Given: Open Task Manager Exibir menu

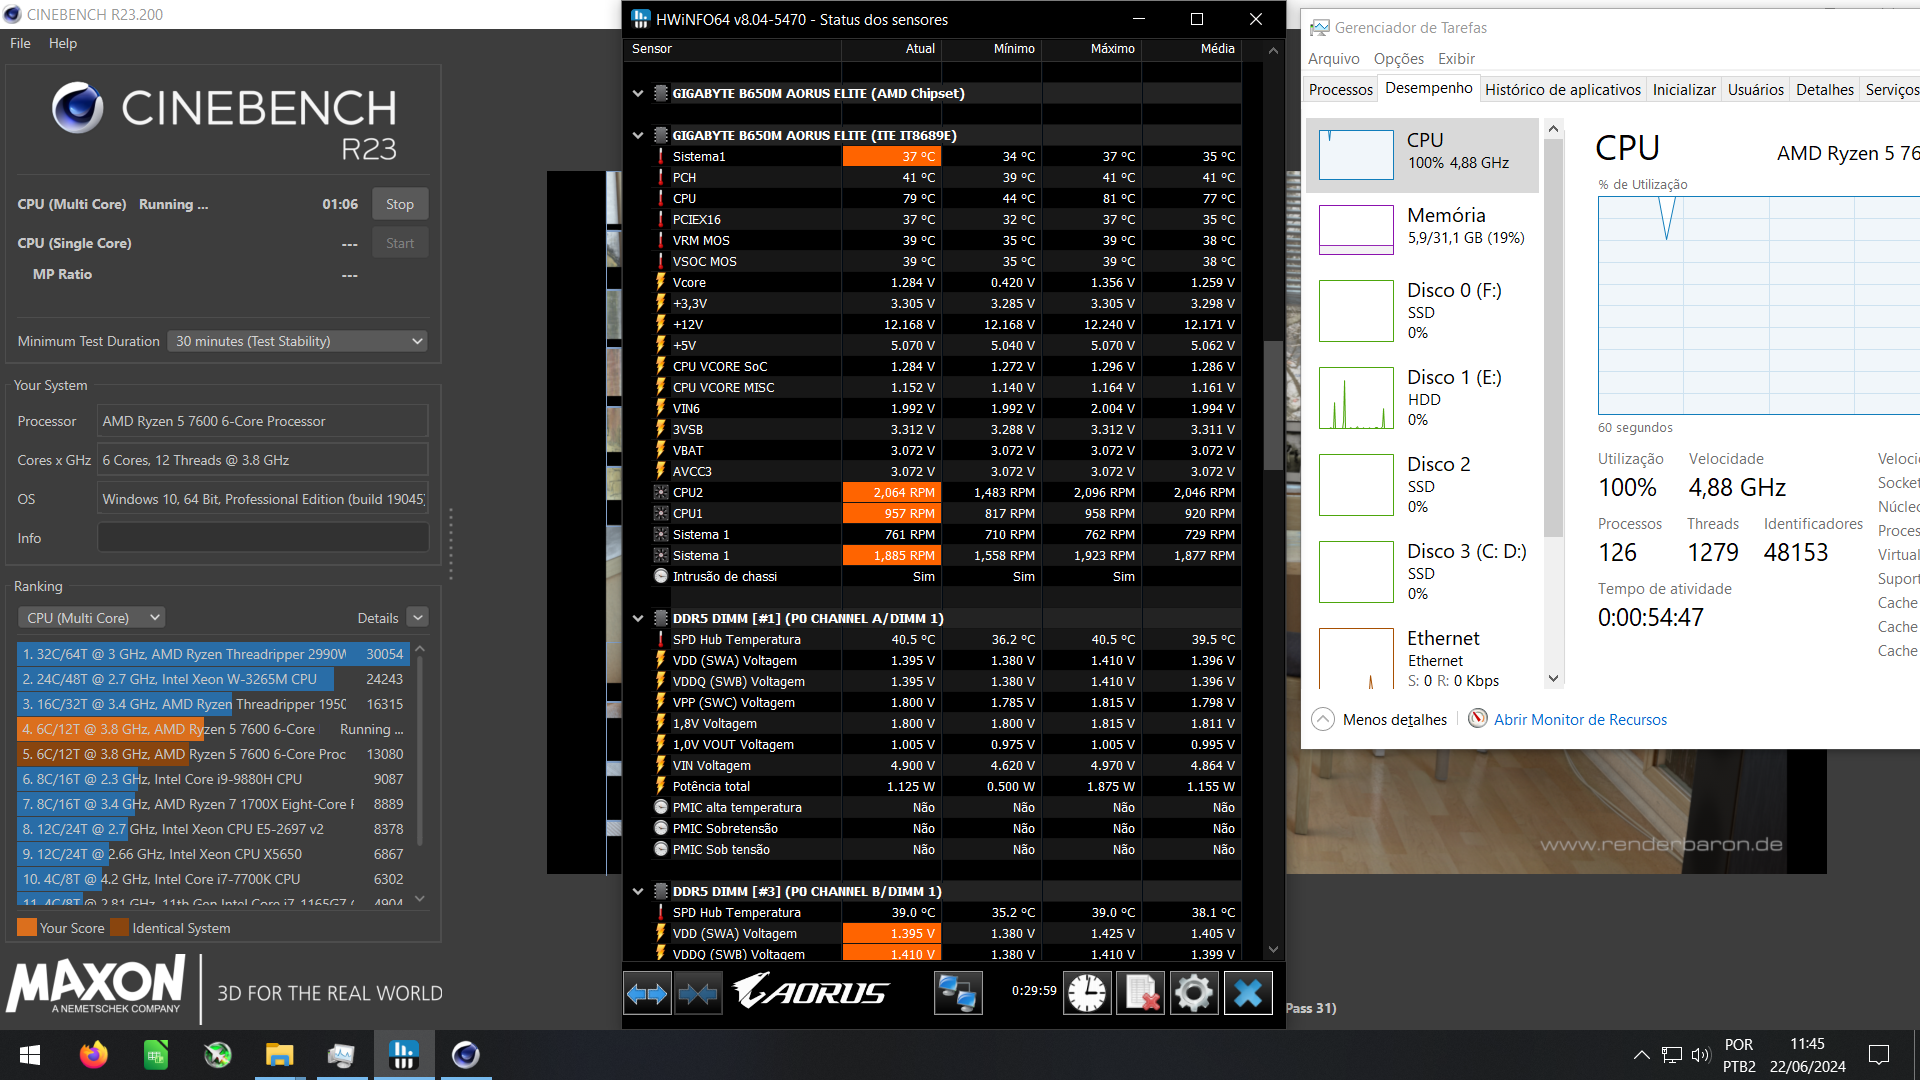Looking at the screenshot, I should click(x=1456, y=58).
